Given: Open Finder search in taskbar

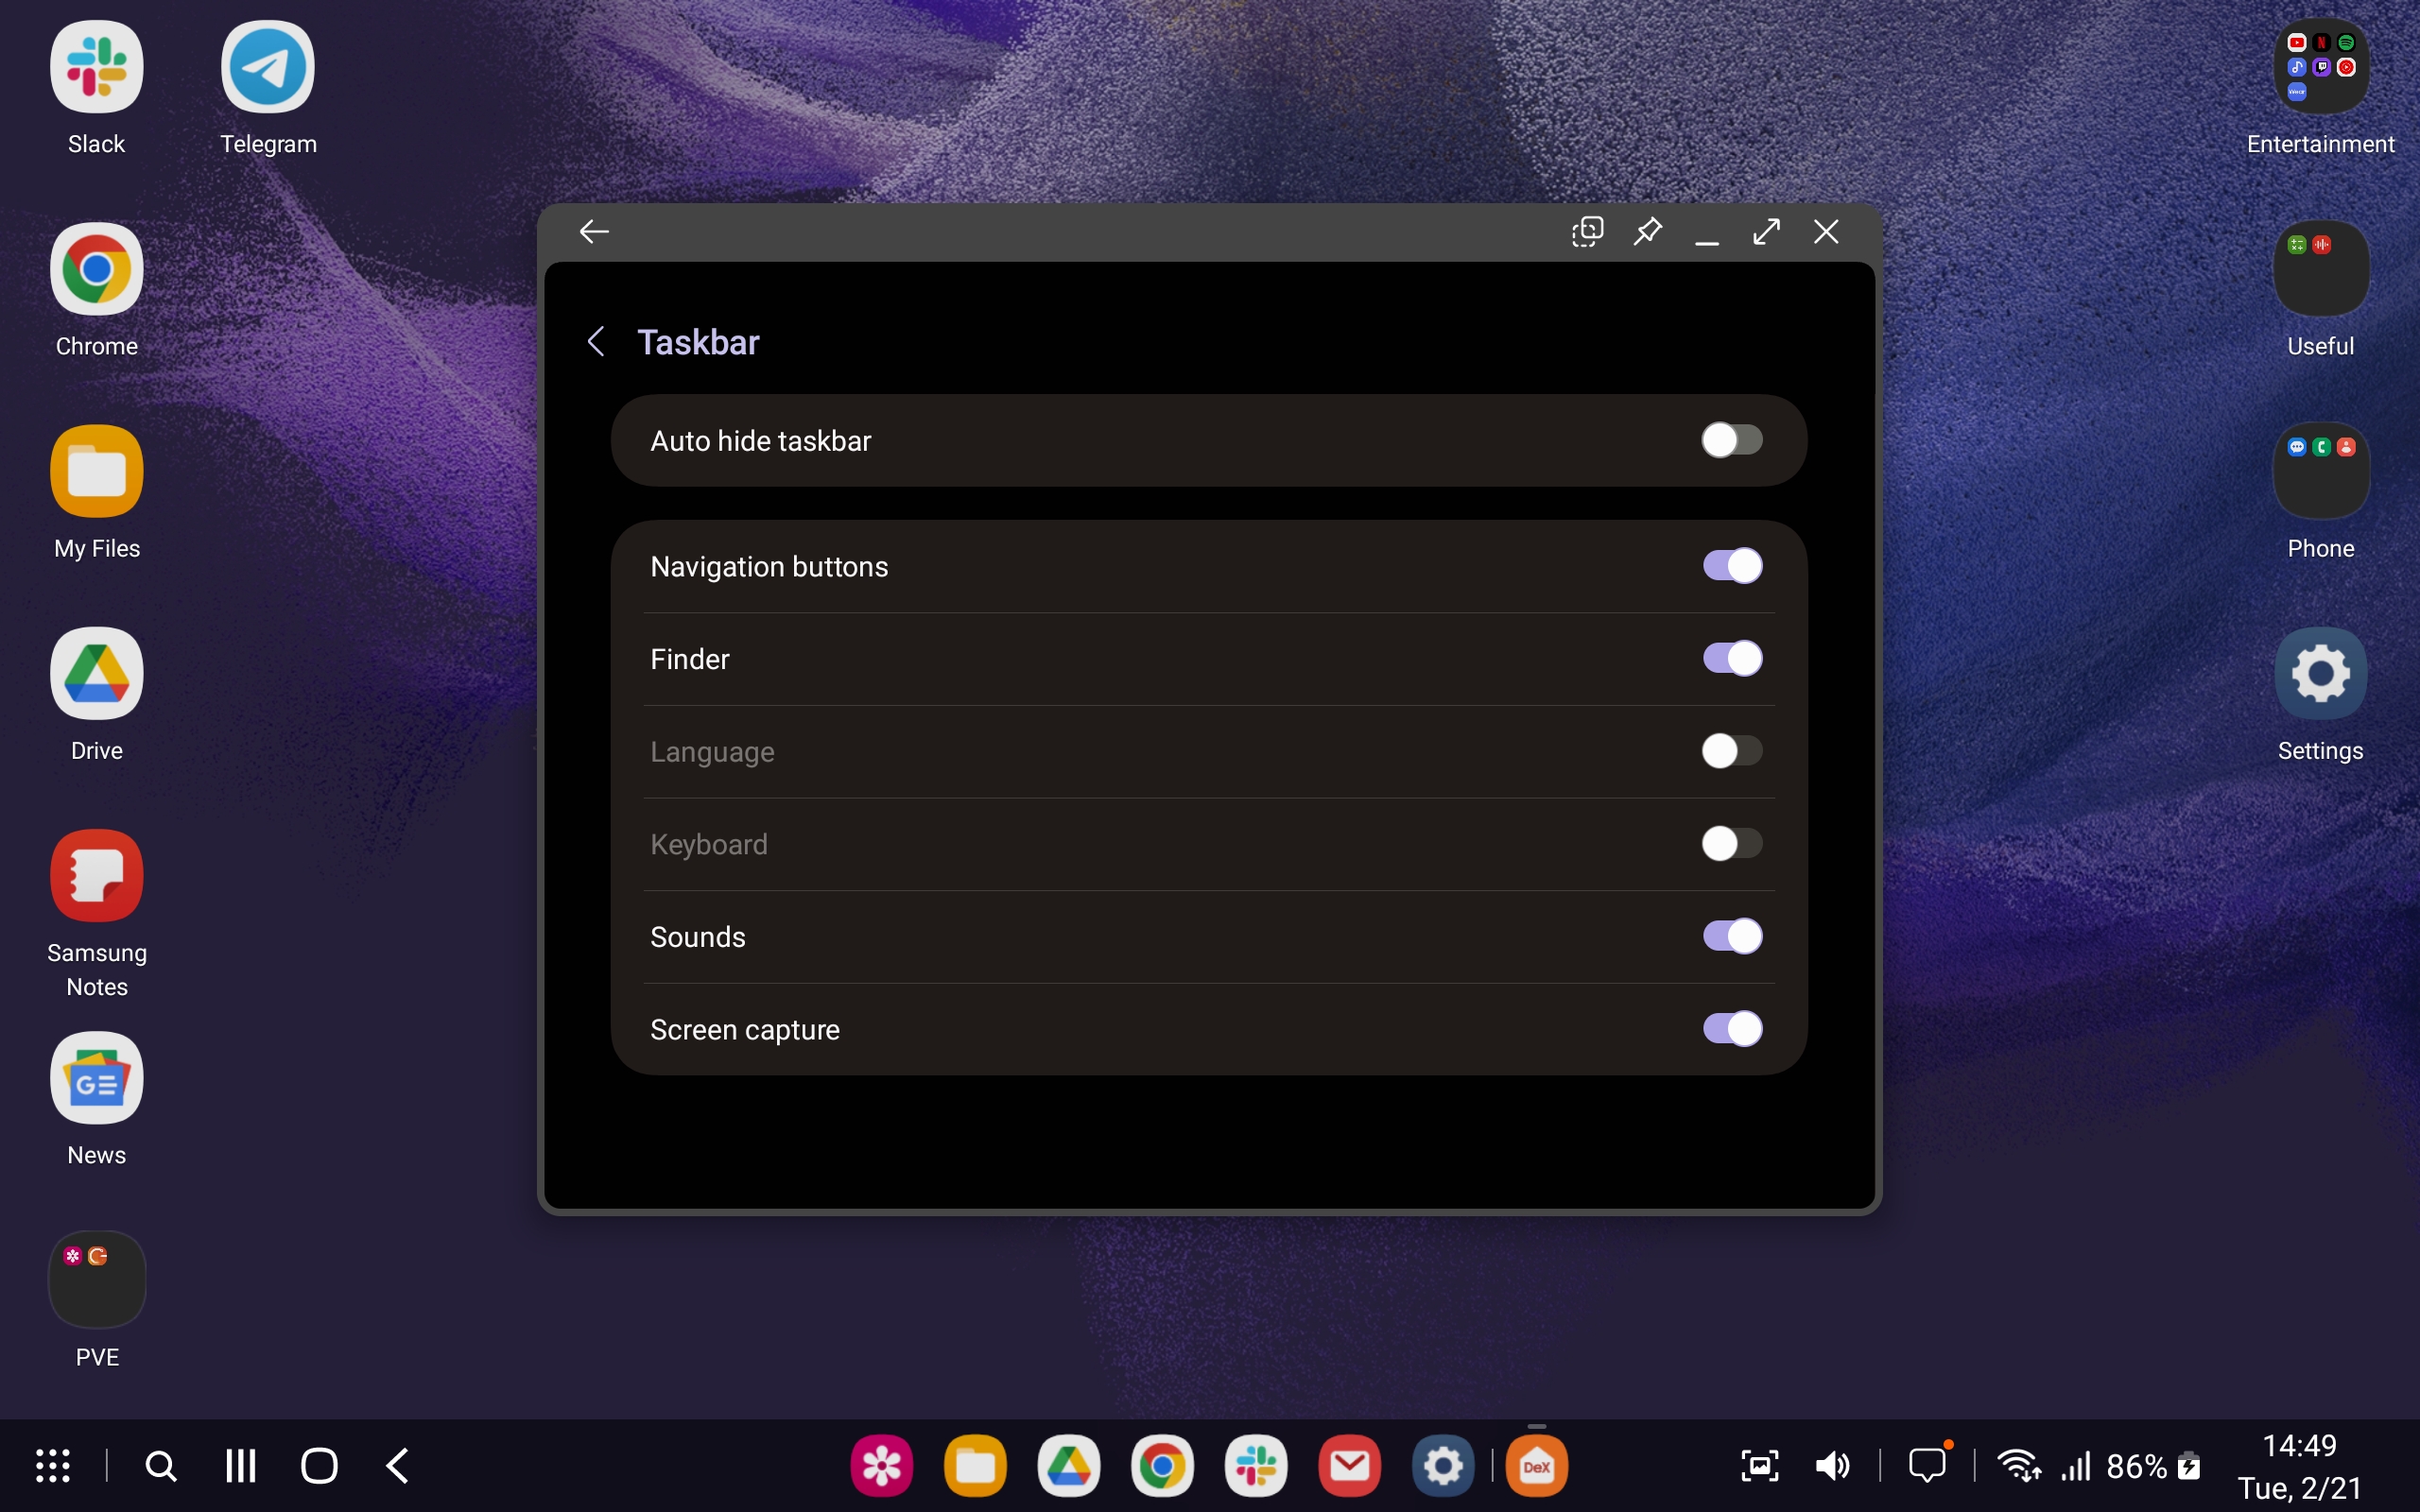Looking at the screenshot, I should point(161,1466).
